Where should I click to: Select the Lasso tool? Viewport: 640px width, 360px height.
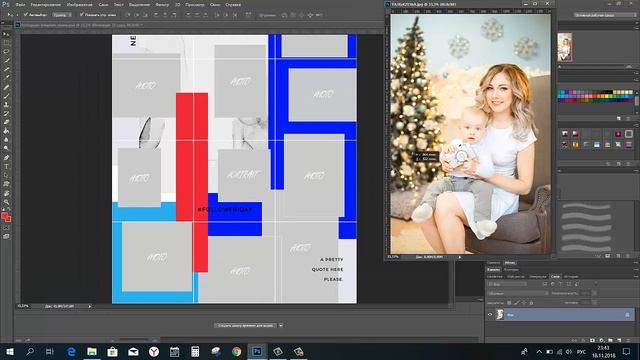(6, 51)
